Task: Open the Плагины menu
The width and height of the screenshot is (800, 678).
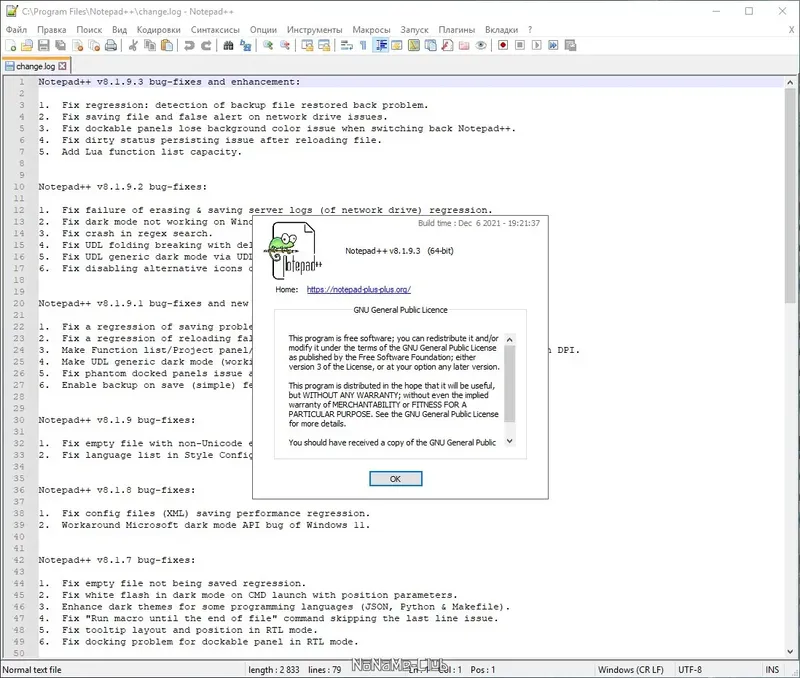Action: coord(457,30)
